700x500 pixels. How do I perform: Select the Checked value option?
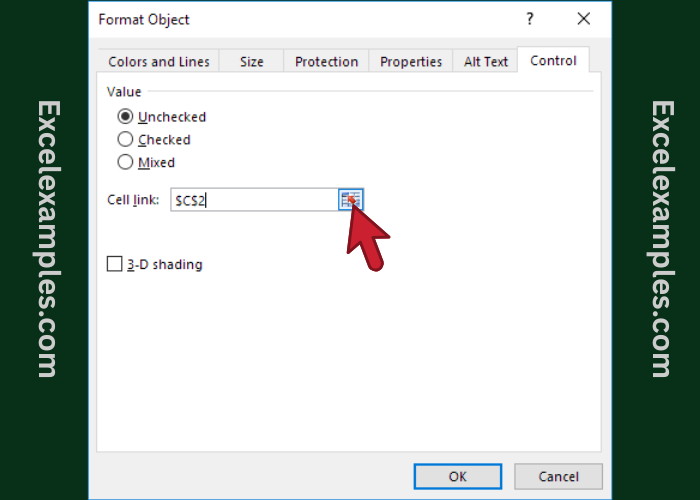(126, 140)
